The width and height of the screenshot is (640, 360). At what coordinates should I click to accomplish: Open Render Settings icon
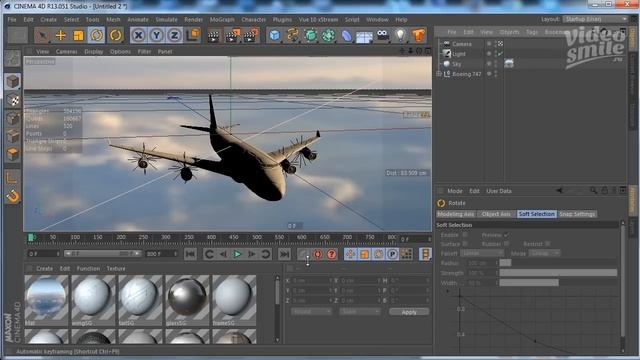tap(251, 36)
